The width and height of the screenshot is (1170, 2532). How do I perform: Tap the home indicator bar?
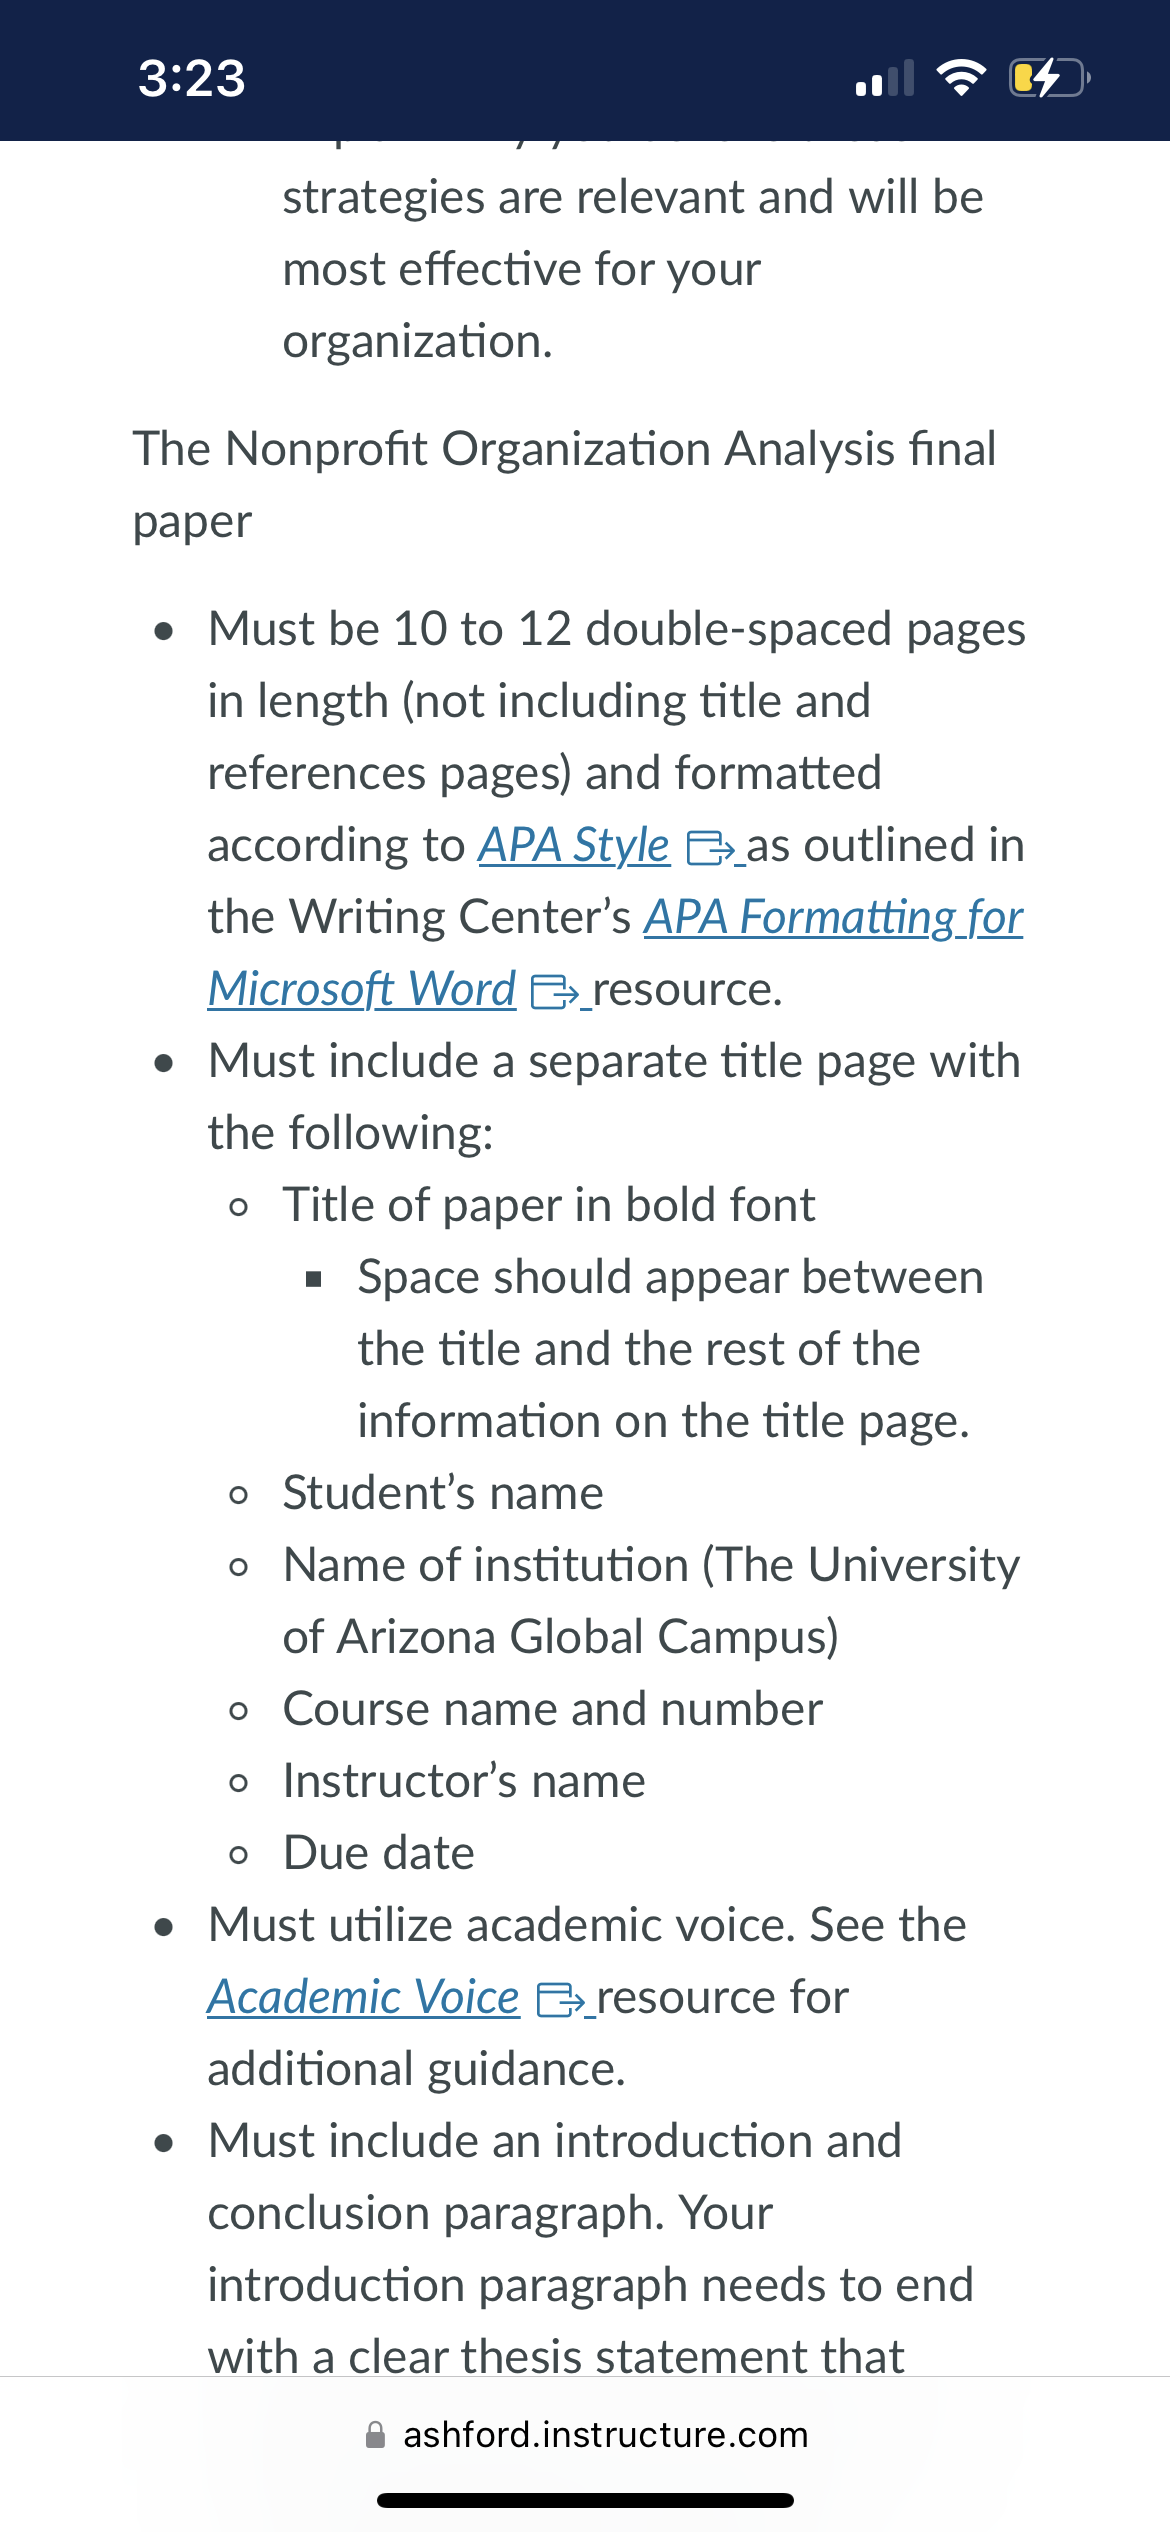pyautogui.click(x=585, y=2500)
